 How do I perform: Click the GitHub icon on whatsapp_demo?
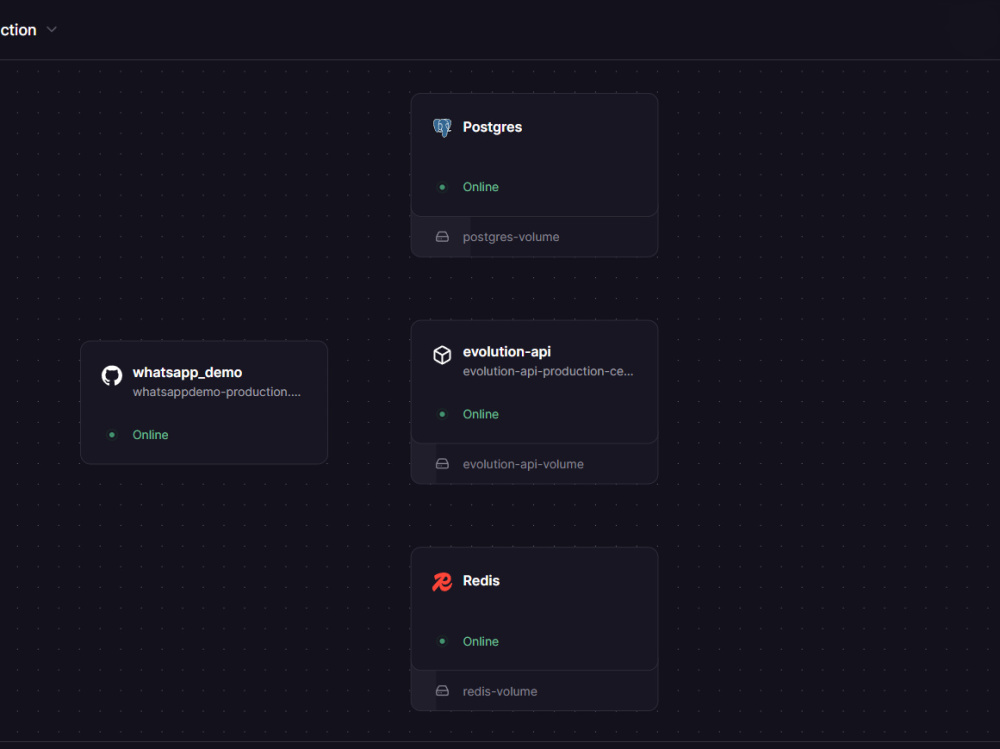(x=112, y=376)
